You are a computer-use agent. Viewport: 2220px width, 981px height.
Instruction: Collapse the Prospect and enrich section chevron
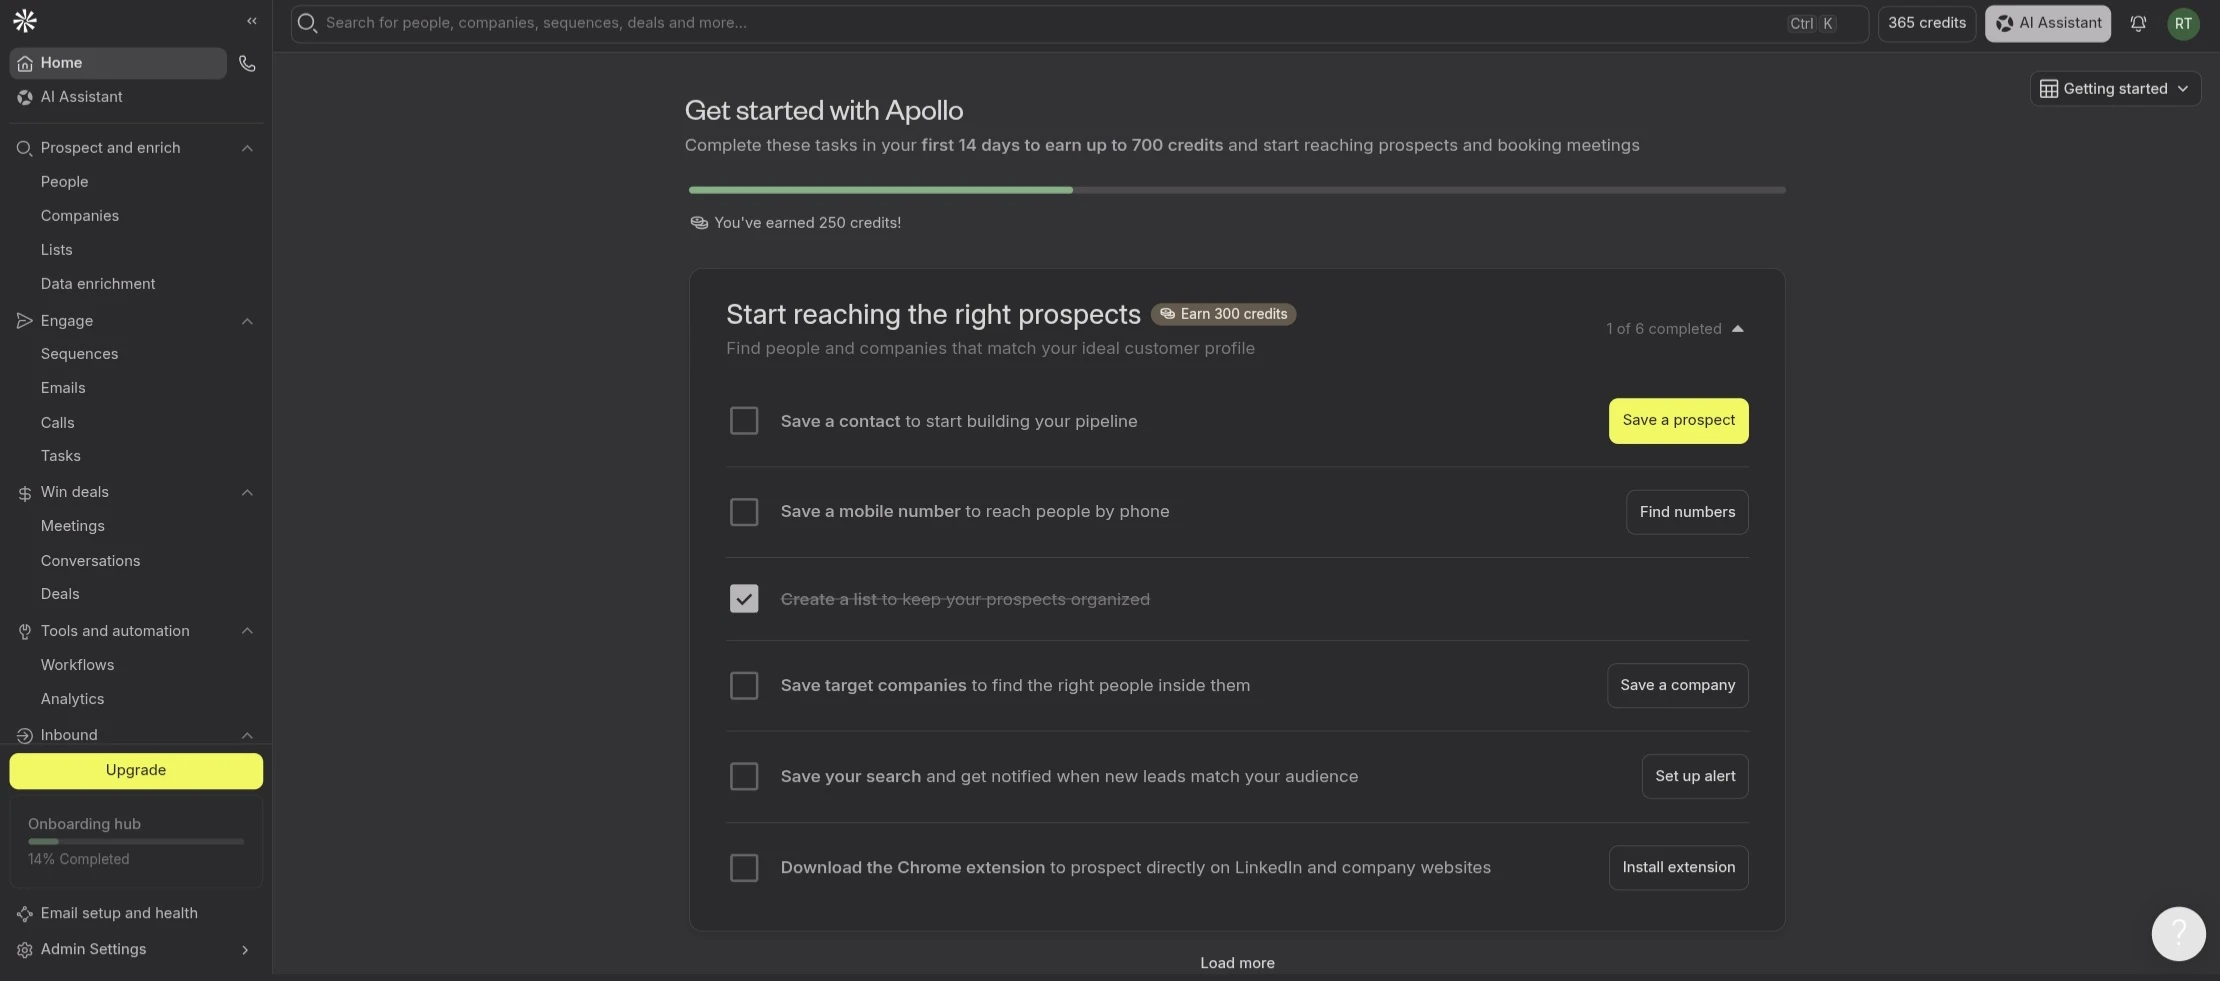(247, 148)
